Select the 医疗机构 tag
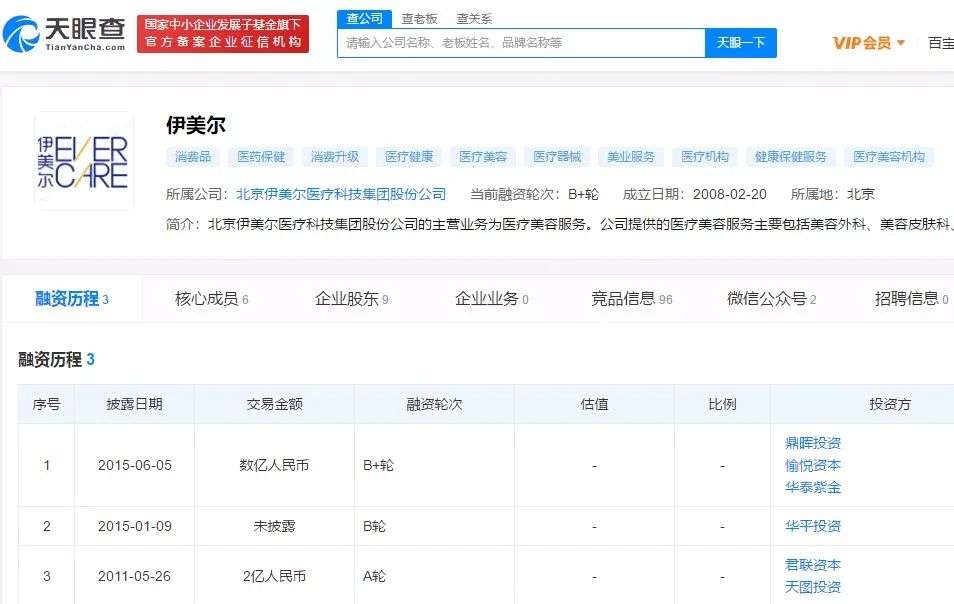 point(705,157)
